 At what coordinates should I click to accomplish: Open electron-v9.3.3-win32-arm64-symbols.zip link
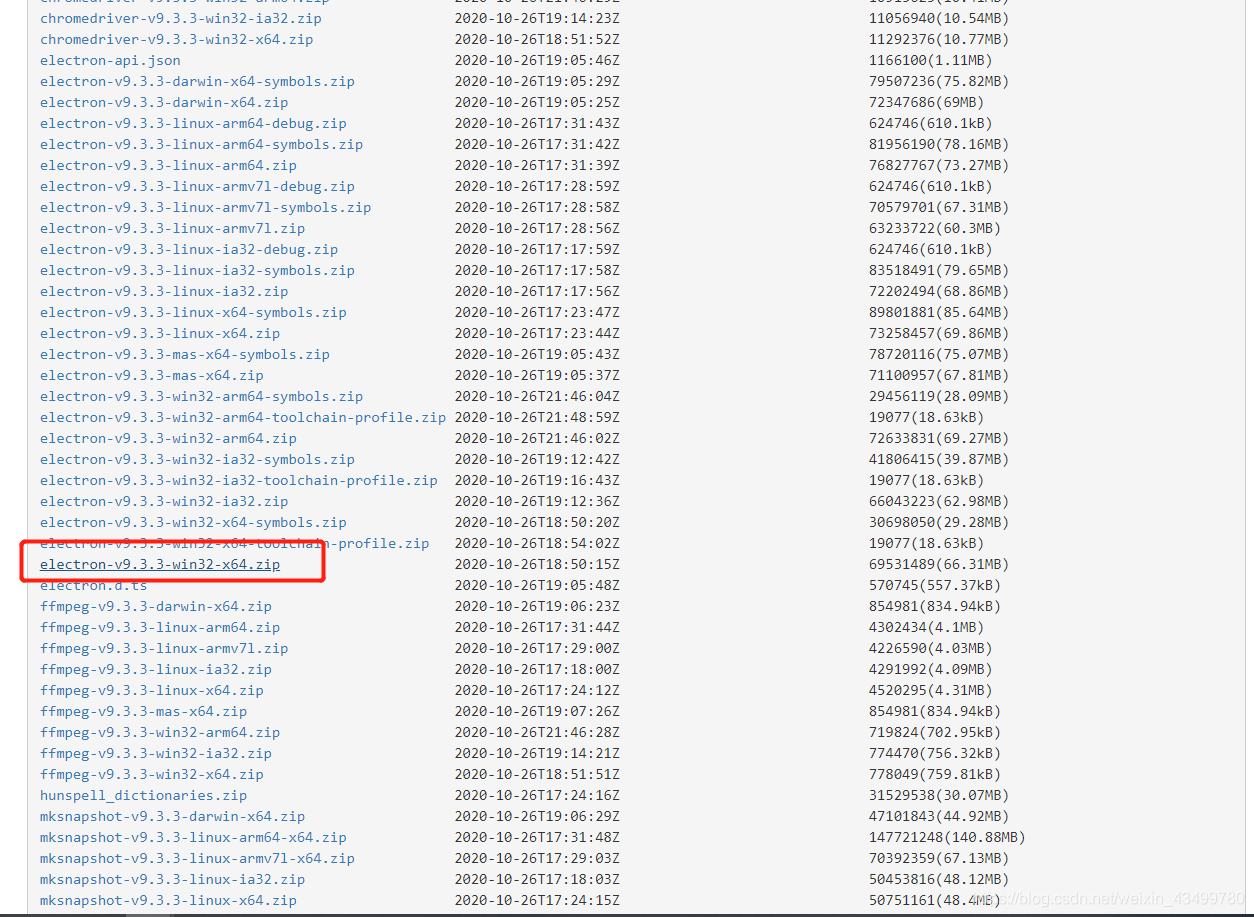coord(202,396)
